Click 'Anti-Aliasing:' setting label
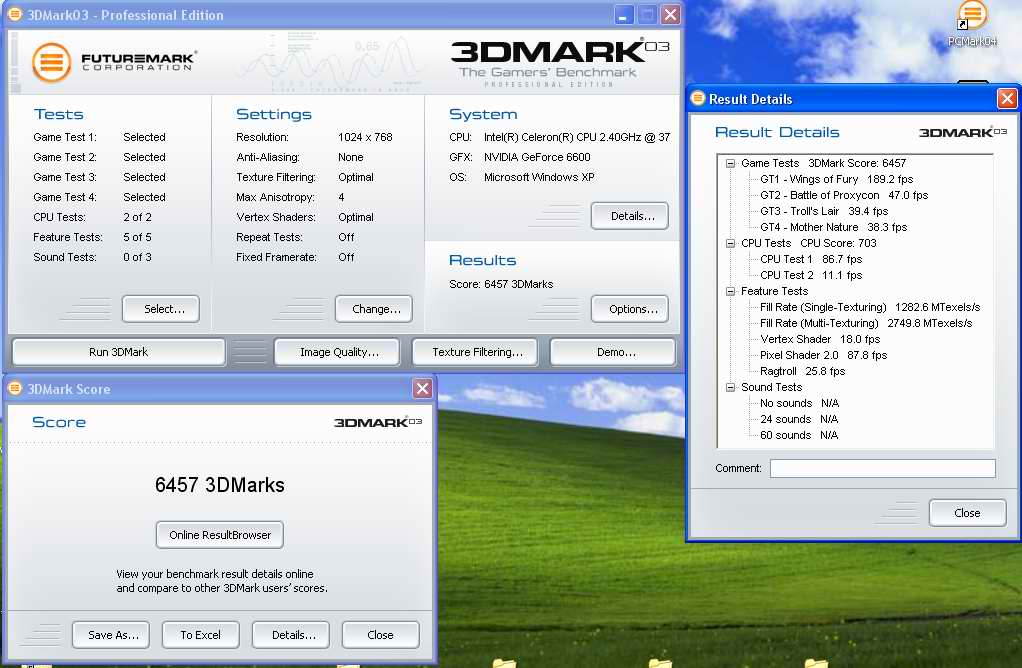1022x668 pixels. pos(268,157)
